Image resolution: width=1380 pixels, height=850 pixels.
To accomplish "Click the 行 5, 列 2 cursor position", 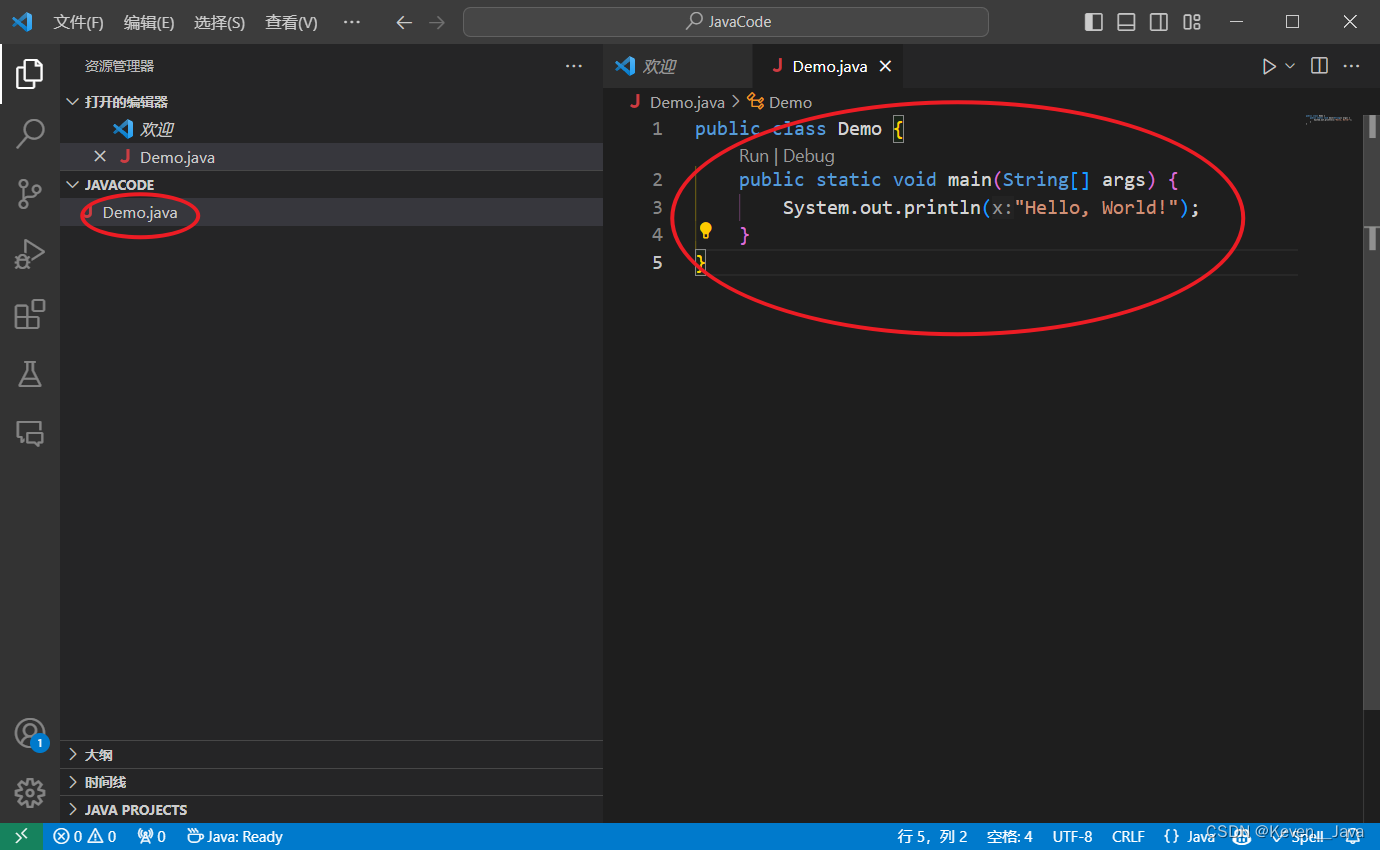I will tap(933, 836).
